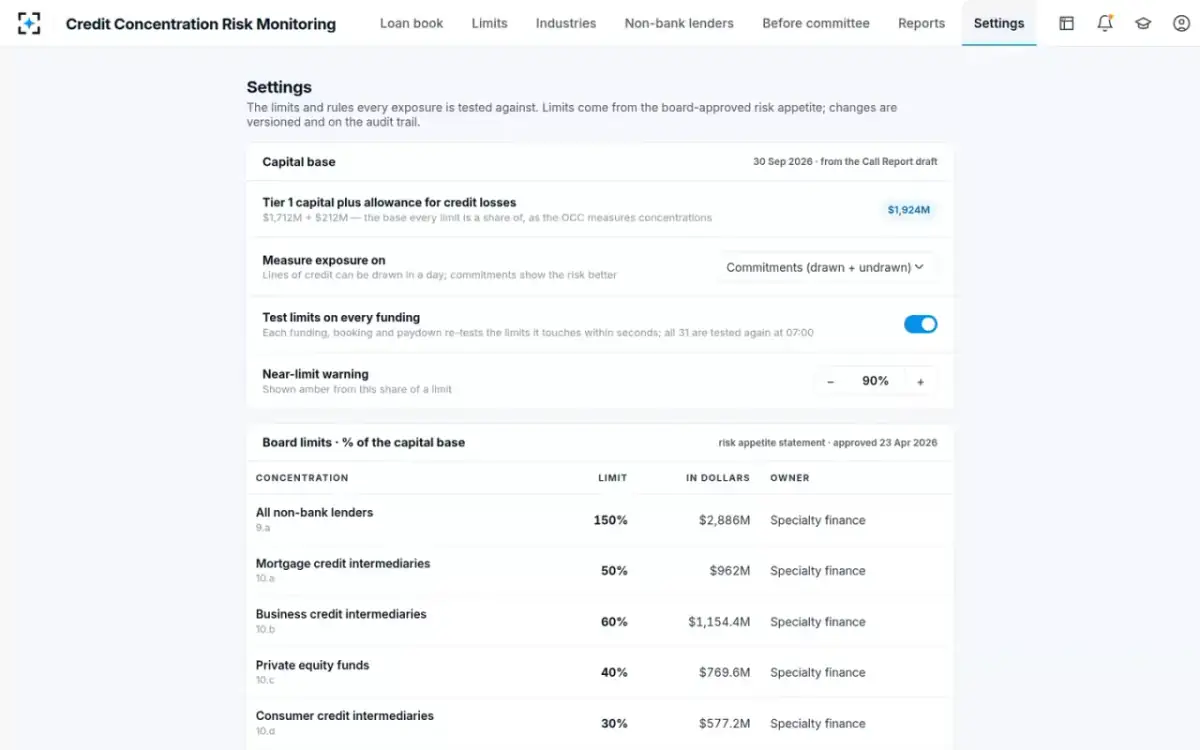Screen dimensions: 1200x750
Task: Click the 60% limit value
Action: tap(614, 622)
